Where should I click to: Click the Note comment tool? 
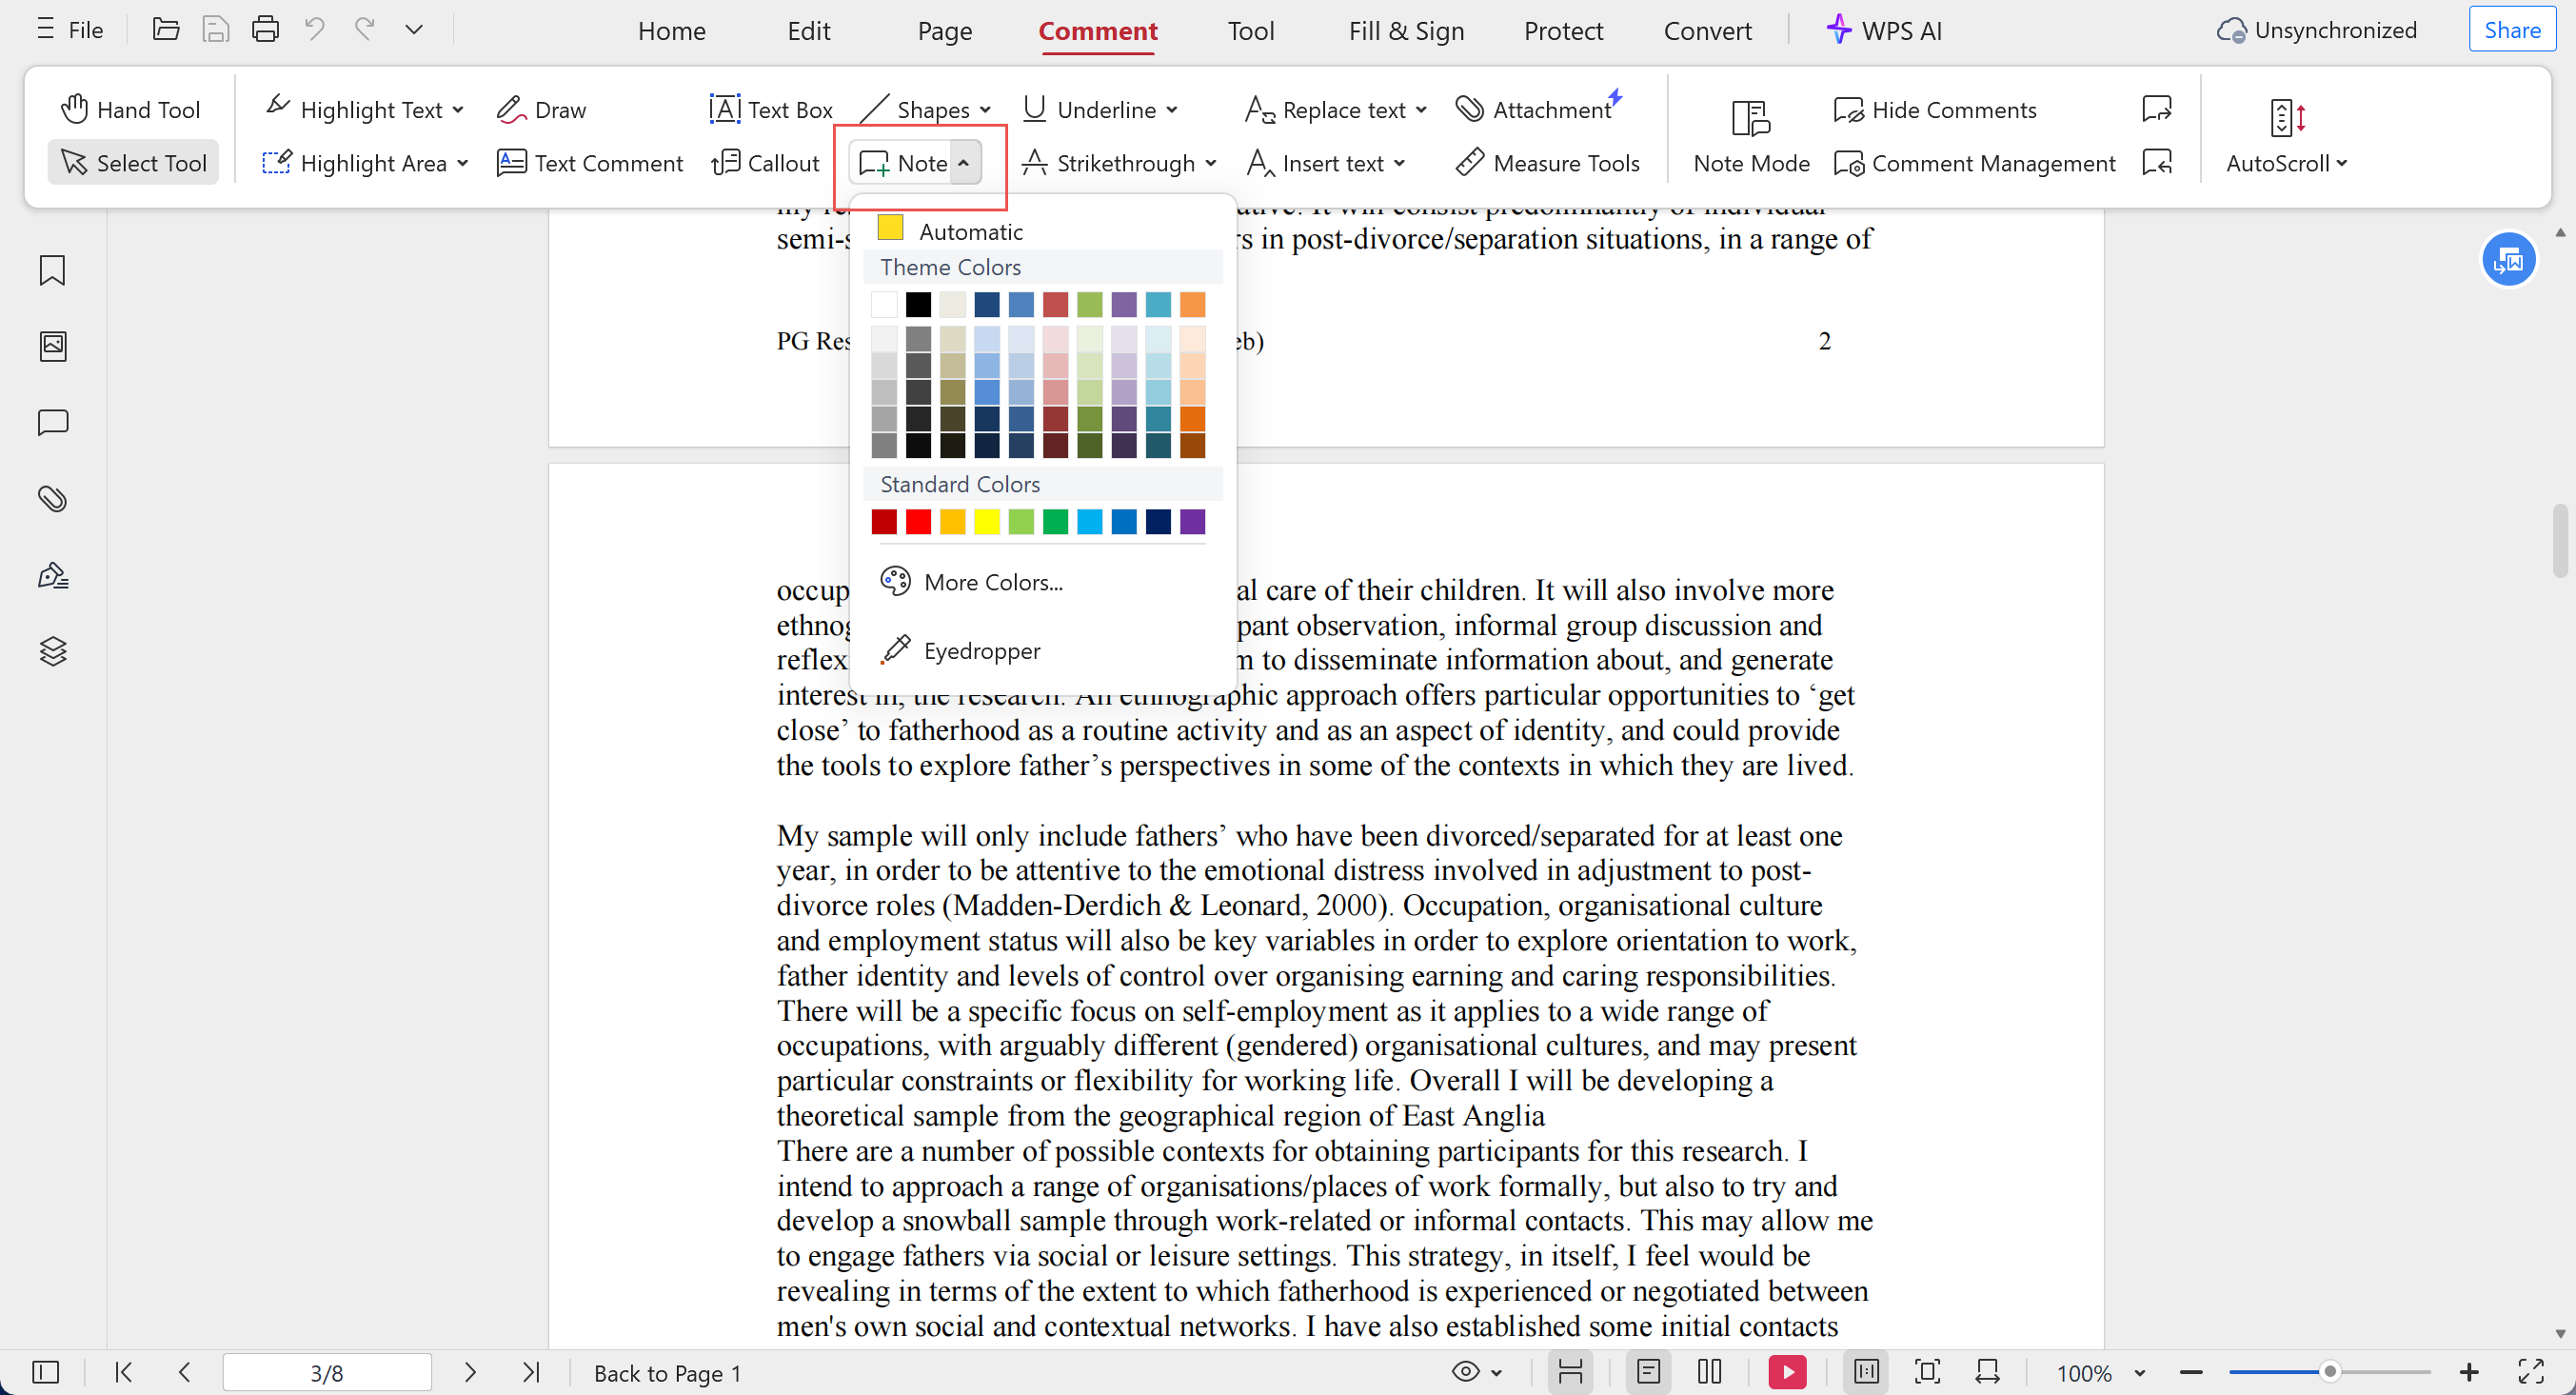(903, 162)
